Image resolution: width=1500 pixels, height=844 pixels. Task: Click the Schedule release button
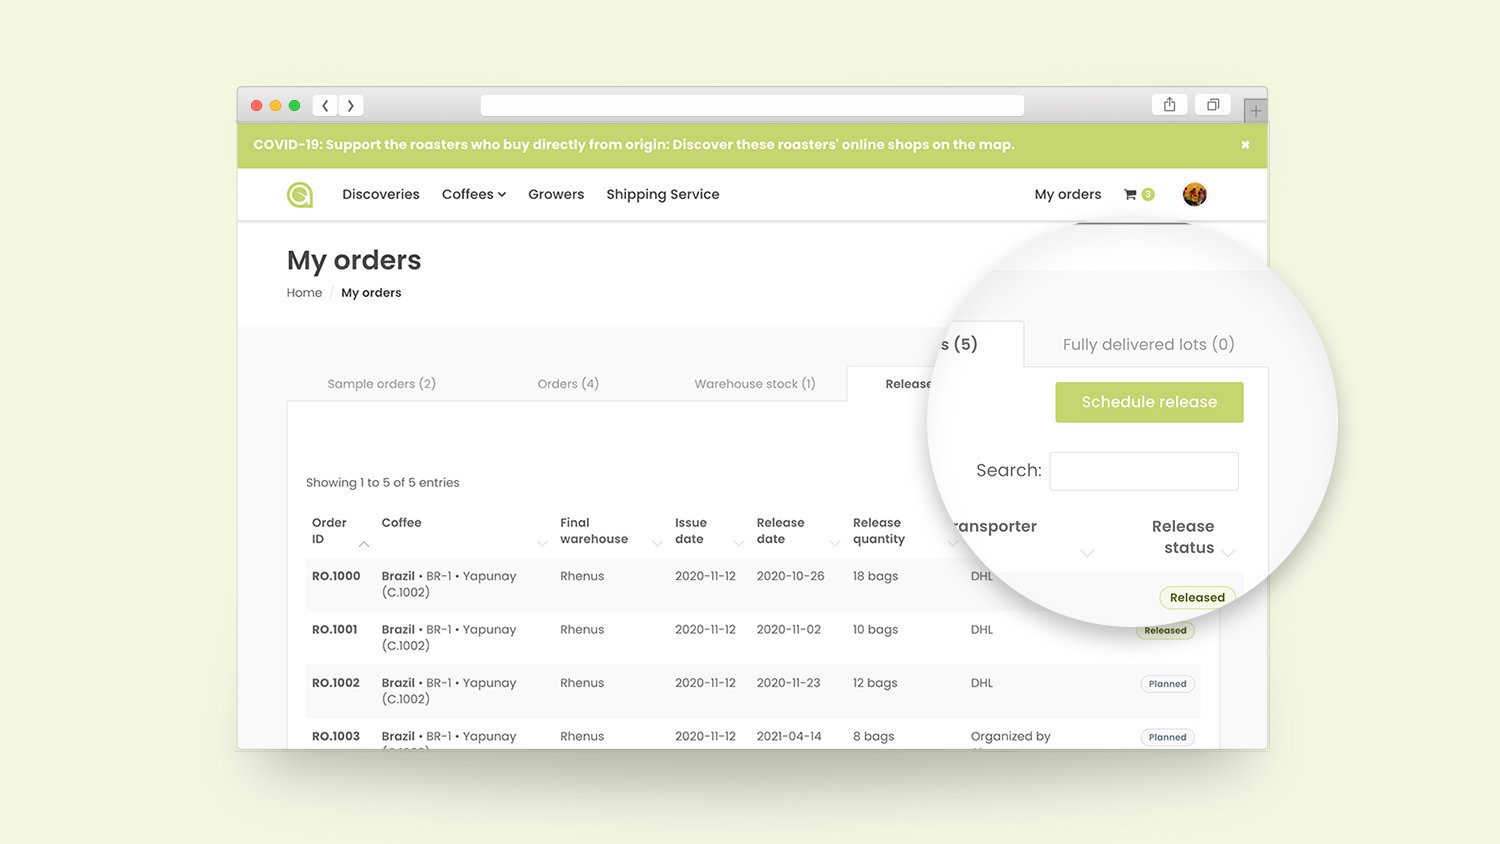pyautogui.click(x=1149, y=402)
